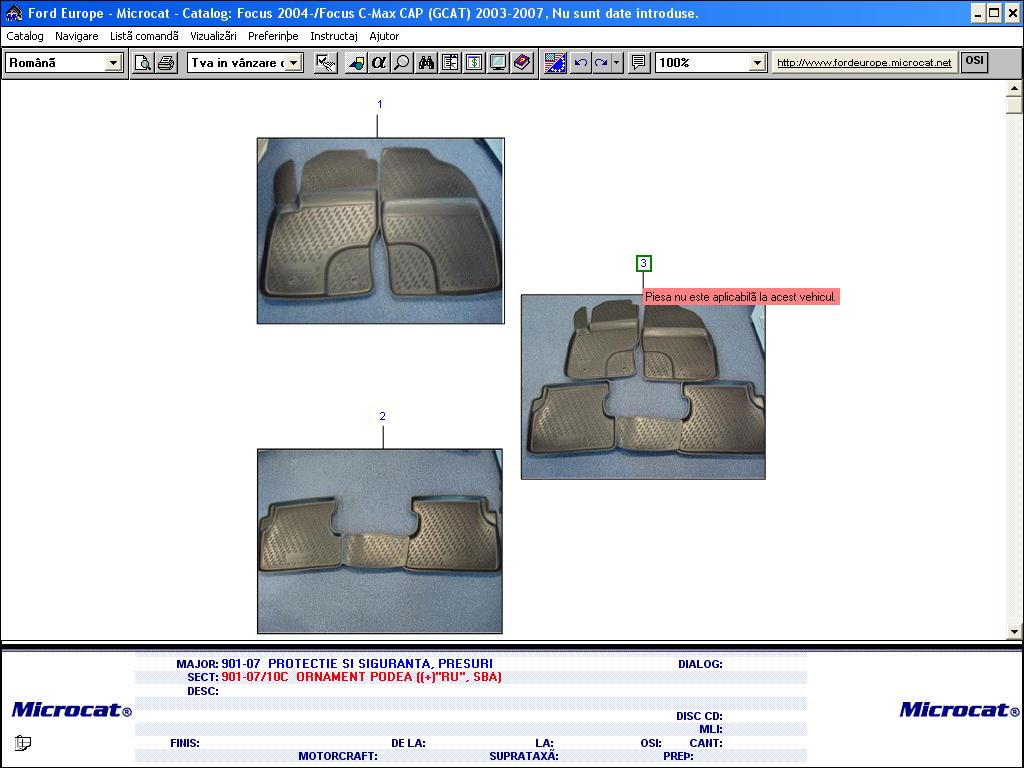The width and height of the screenshot is (1024, 768).
Task: Click the speech bubble notes icon
Action: 639,63
